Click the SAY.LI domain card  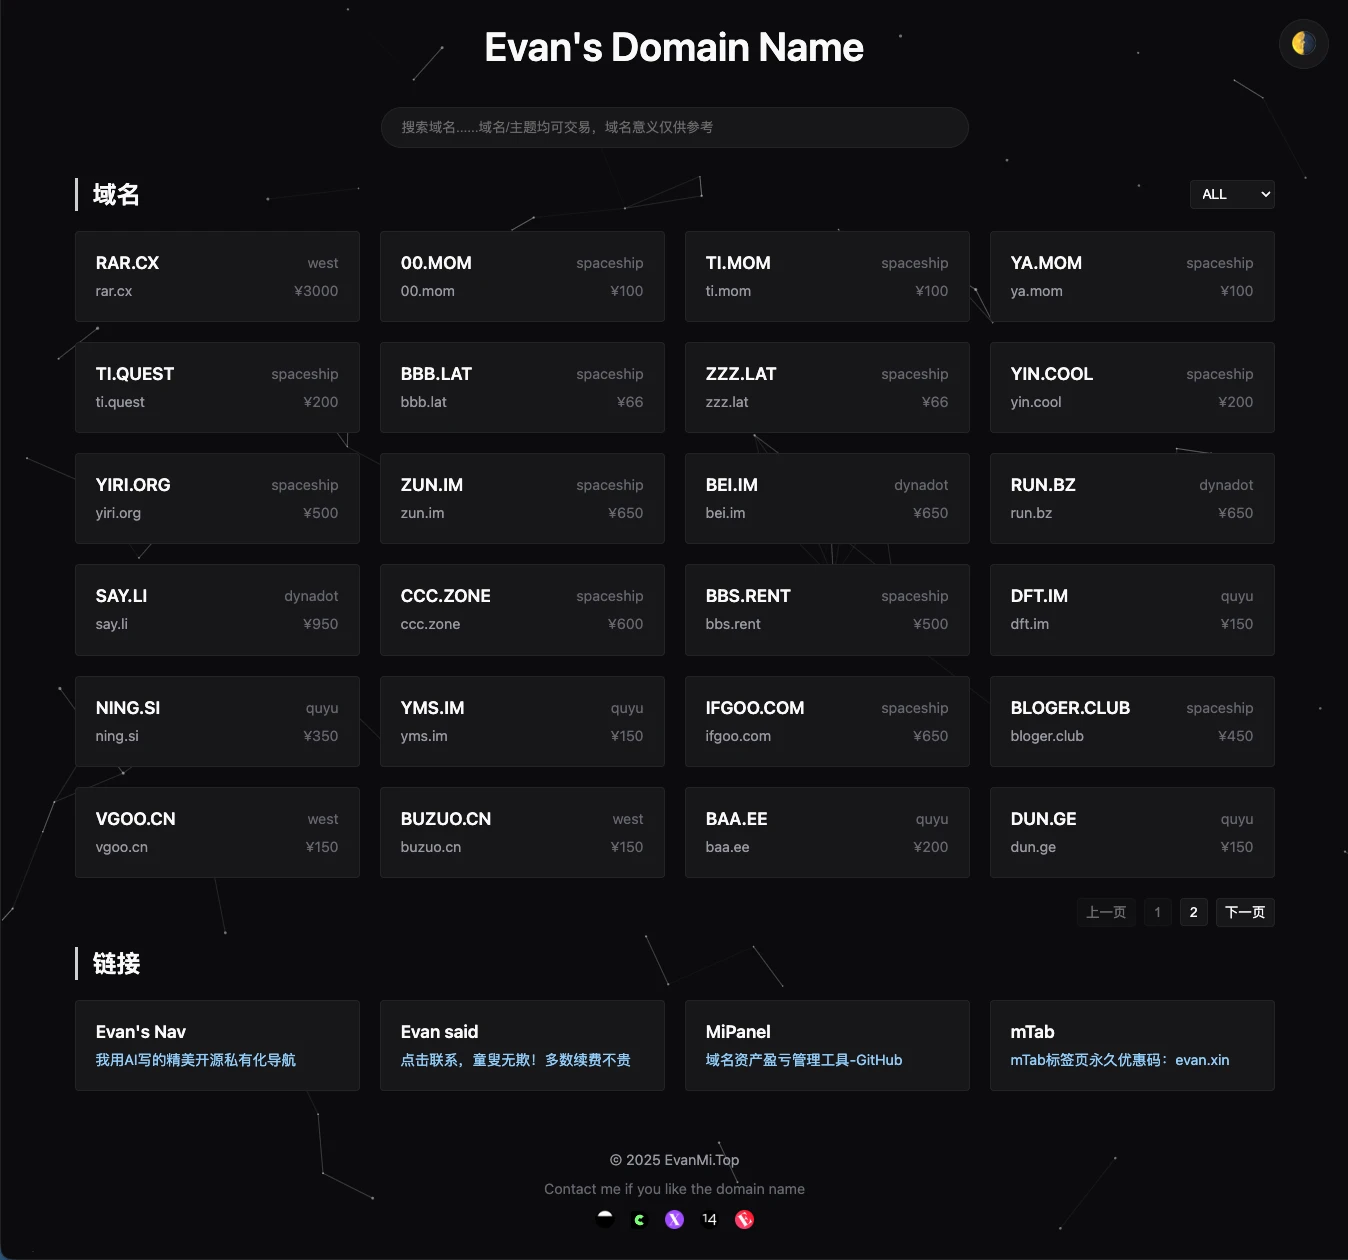click(217, 609)
